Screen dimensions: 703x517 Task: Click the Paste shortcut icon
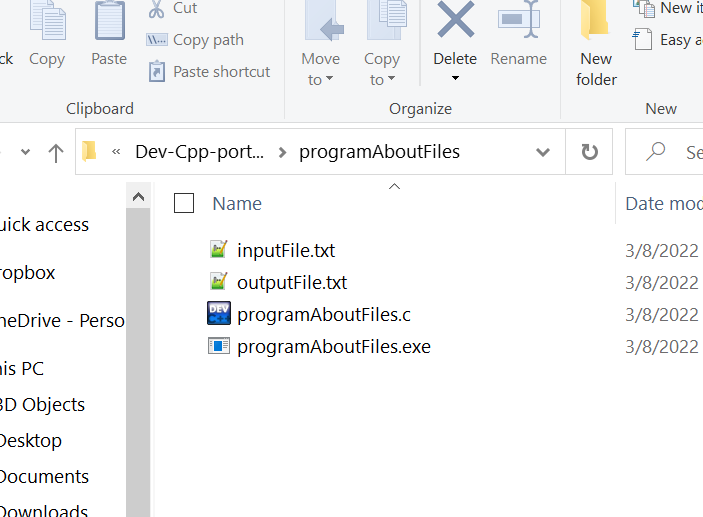click(x=157, y=71)
